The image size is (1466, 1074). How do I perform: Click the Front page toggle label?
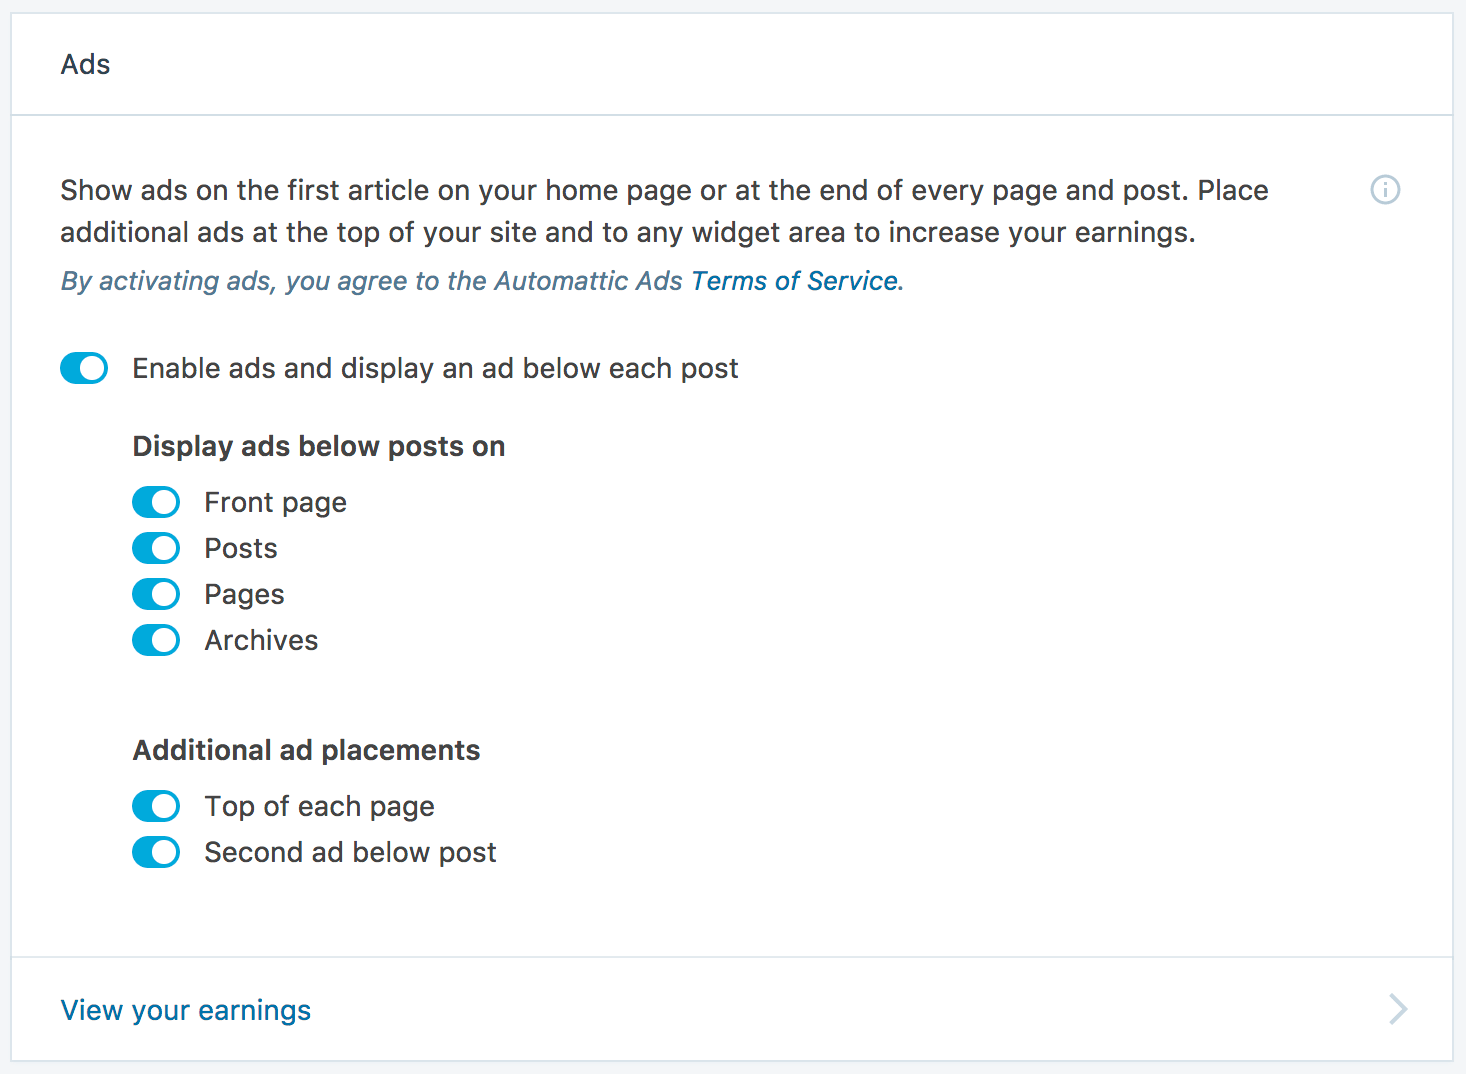[275, 502]
